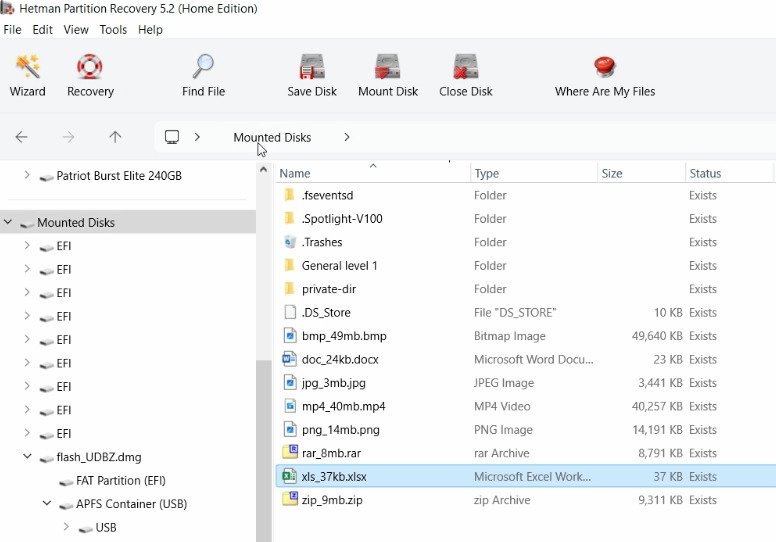Select the .fseventsd folder icon
Image resolution: width=776 pixels, height=542 pixels.
[290, 195]
